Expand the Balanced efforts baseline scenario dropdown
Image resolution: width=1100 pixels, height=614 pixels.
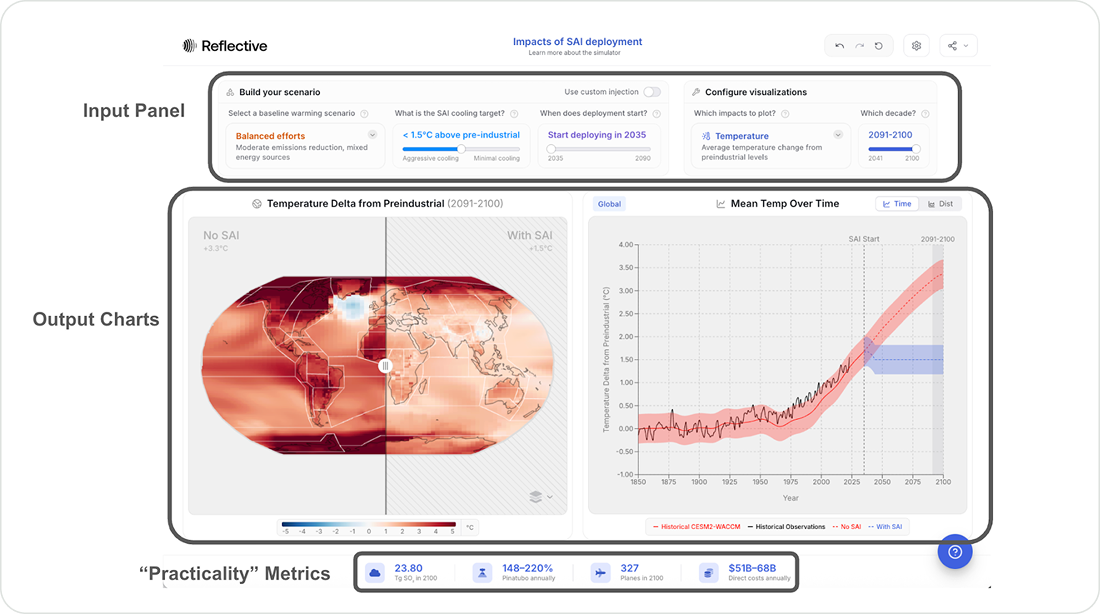[372, 134]
